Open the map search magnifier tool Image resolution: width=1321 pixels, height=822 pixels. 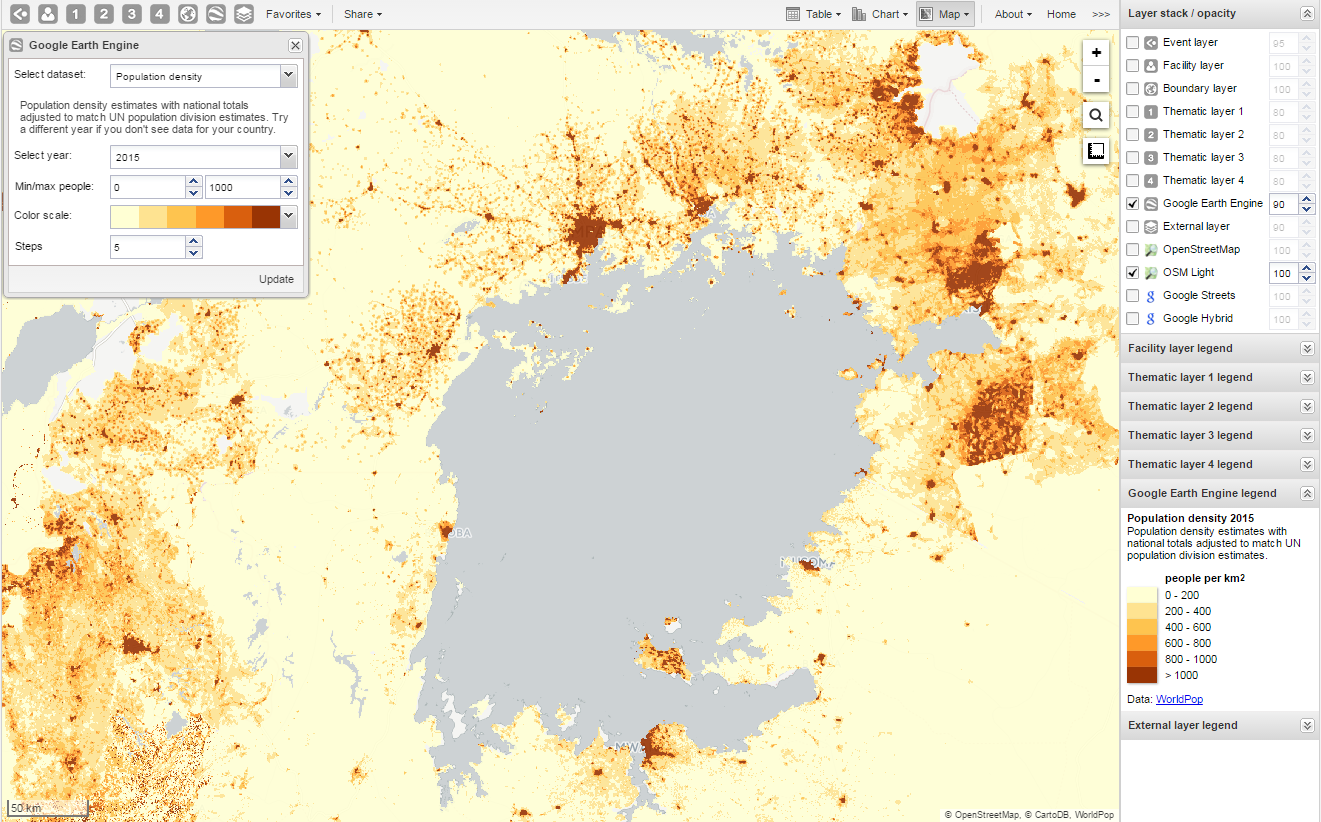tap(1096, 115)
